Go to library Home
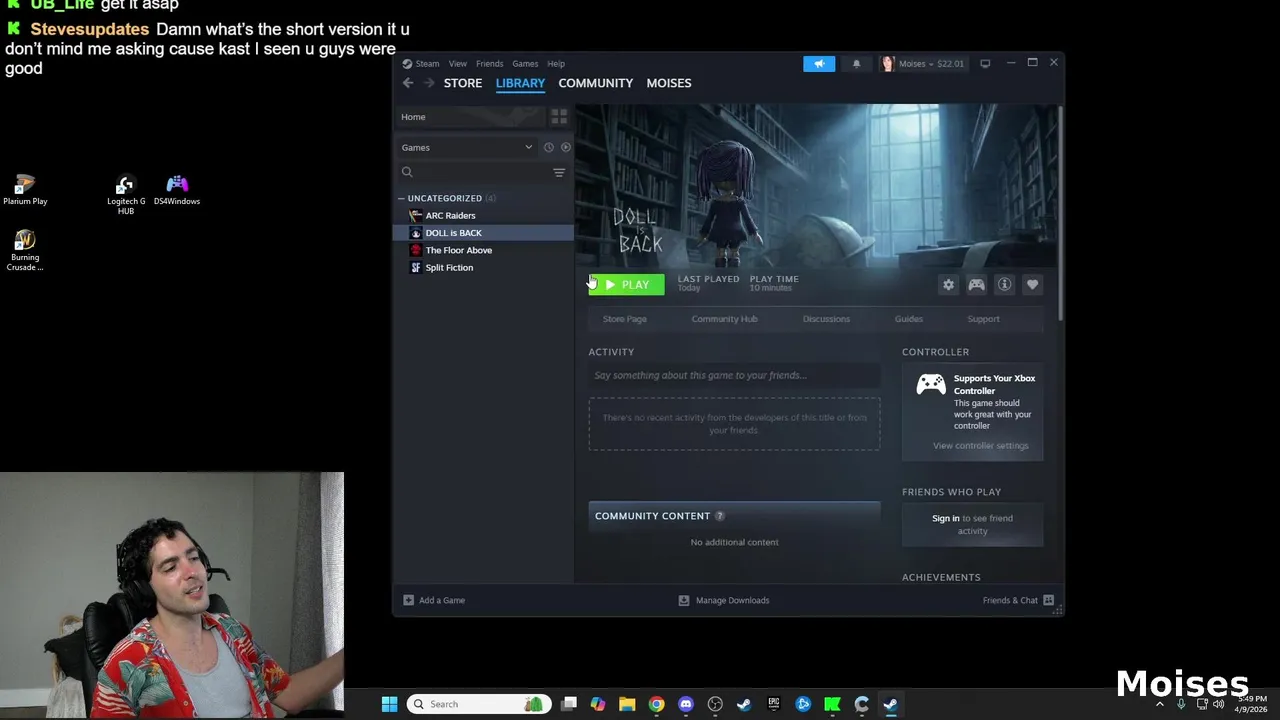 click(470, 117)
